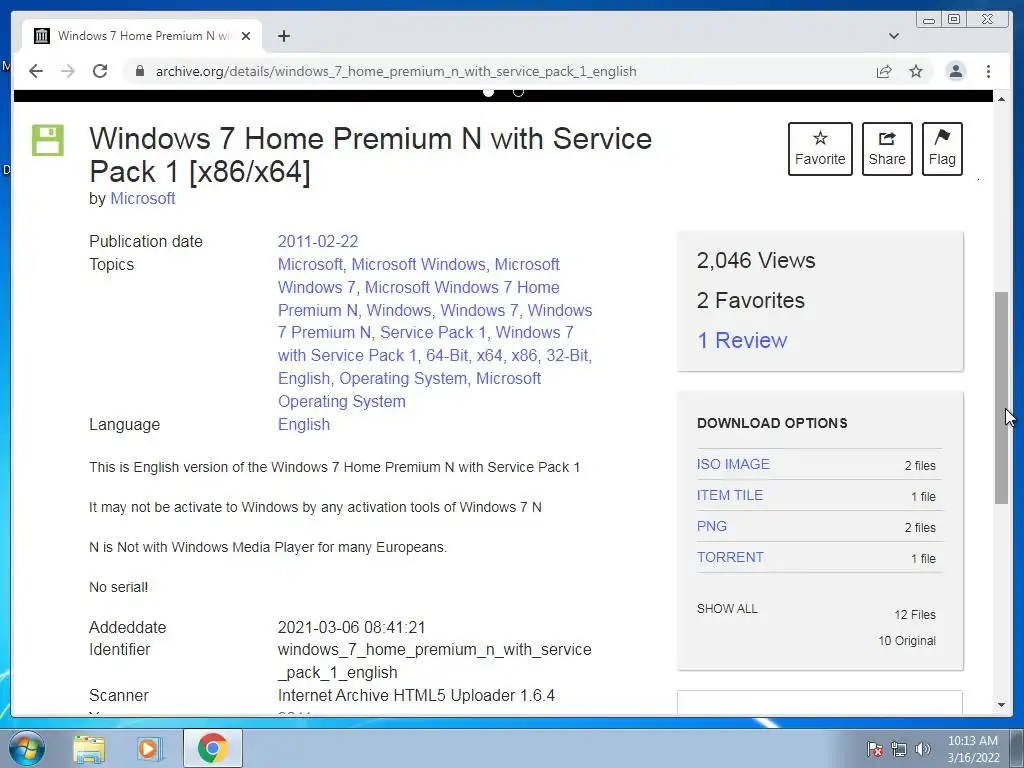Image resolution: width=1024 pixels, height=768 pixels.
Task: Click the 'No serial!' description text
Action: click(118, 587)
